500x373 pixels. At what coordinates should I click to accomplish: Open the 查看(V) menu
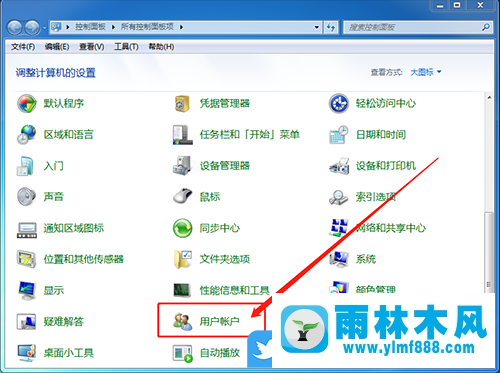pos(91,47)
